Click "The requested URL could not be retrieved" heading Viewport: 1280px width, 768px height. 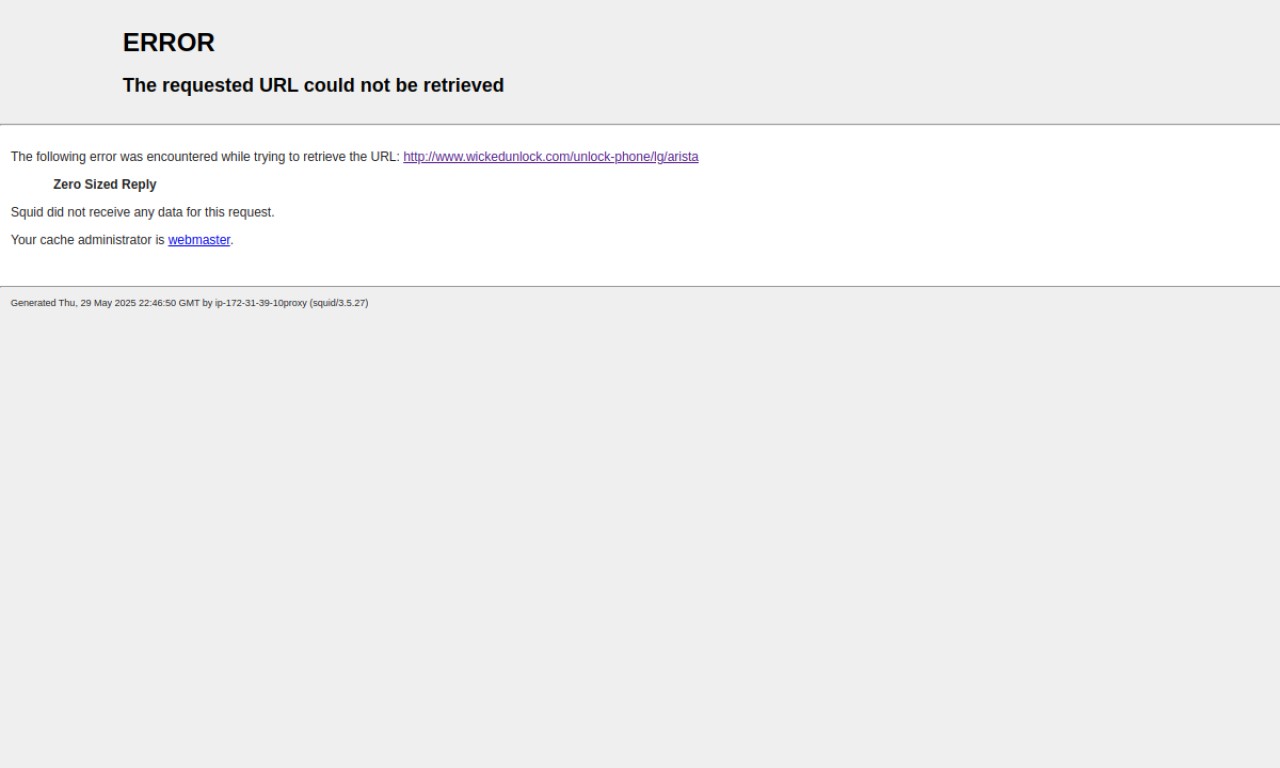[x=313, y=86]
